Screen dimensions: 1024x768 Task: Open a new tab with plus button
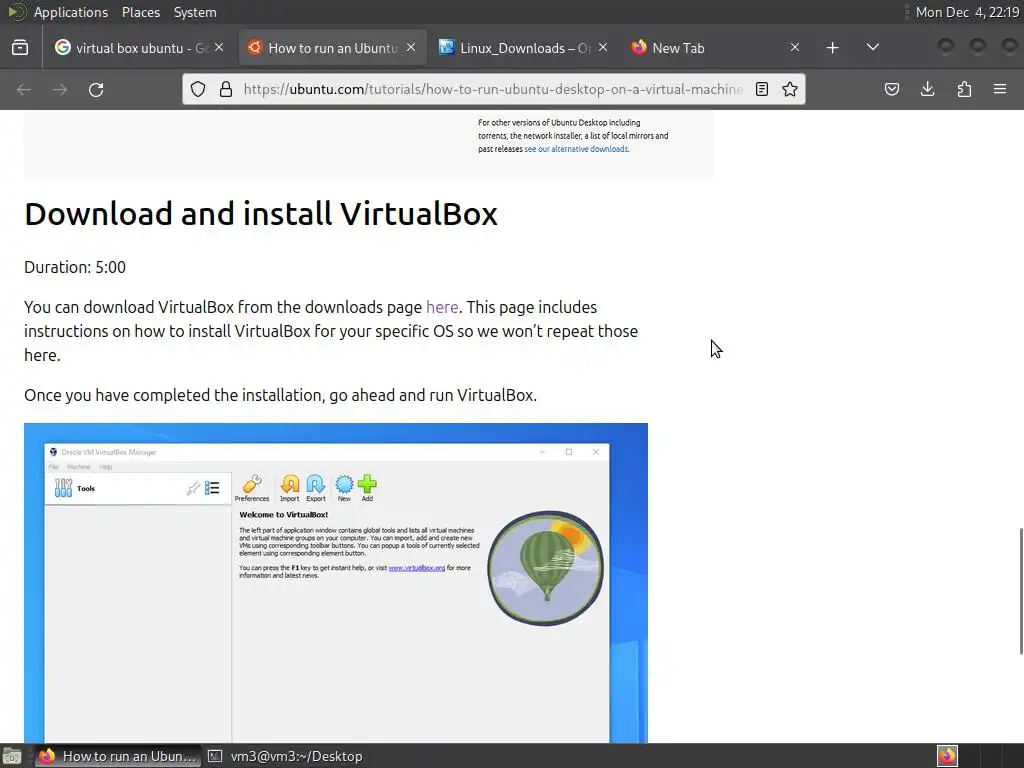pyautogui.click(x=832, y=48)
